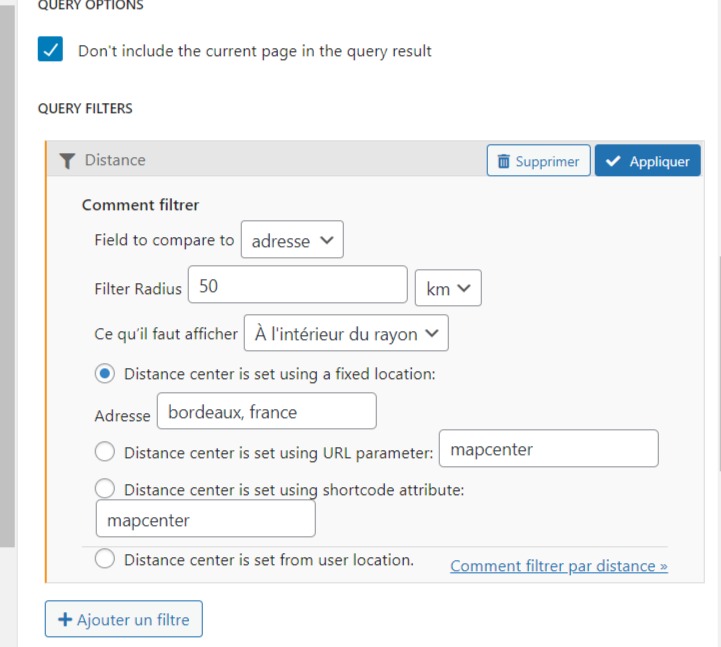Open the "adresse" field to compare dropdown

[292, 241]
